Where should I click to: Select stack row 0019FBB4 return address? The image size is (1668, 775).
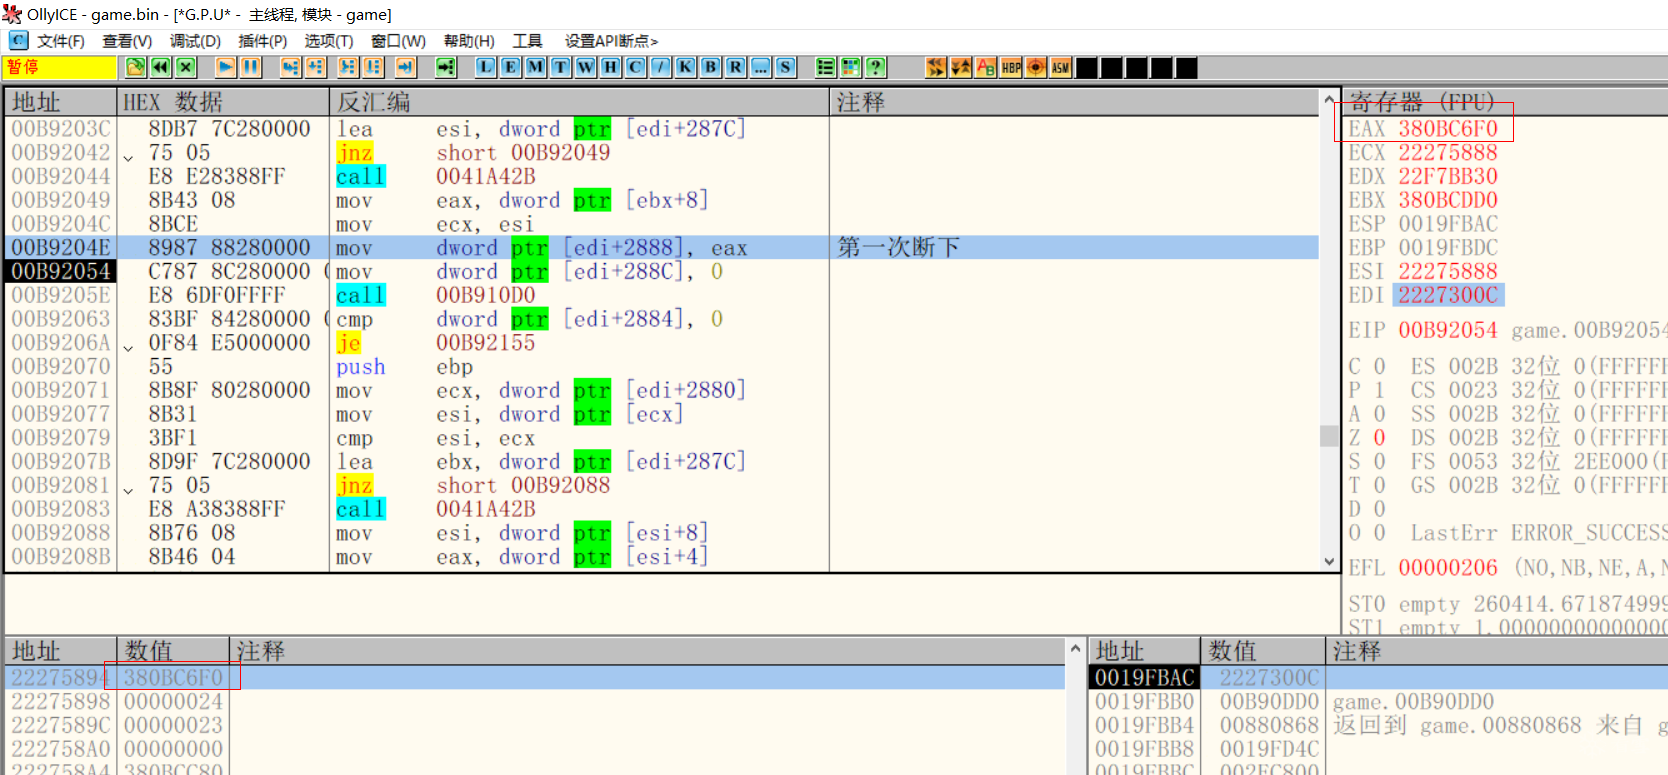tap(1378, 725)
